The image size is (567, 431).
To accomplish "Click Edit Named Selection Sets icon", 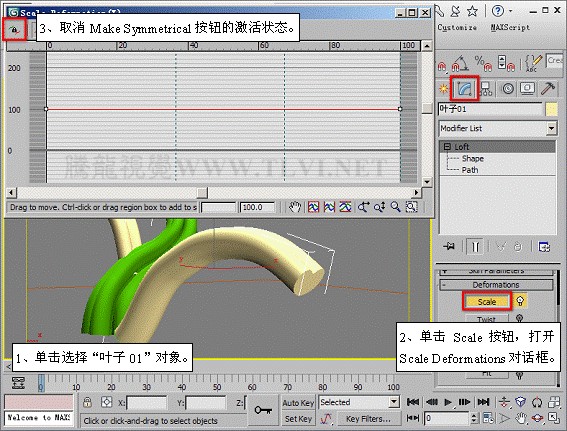I will point(533,63).
